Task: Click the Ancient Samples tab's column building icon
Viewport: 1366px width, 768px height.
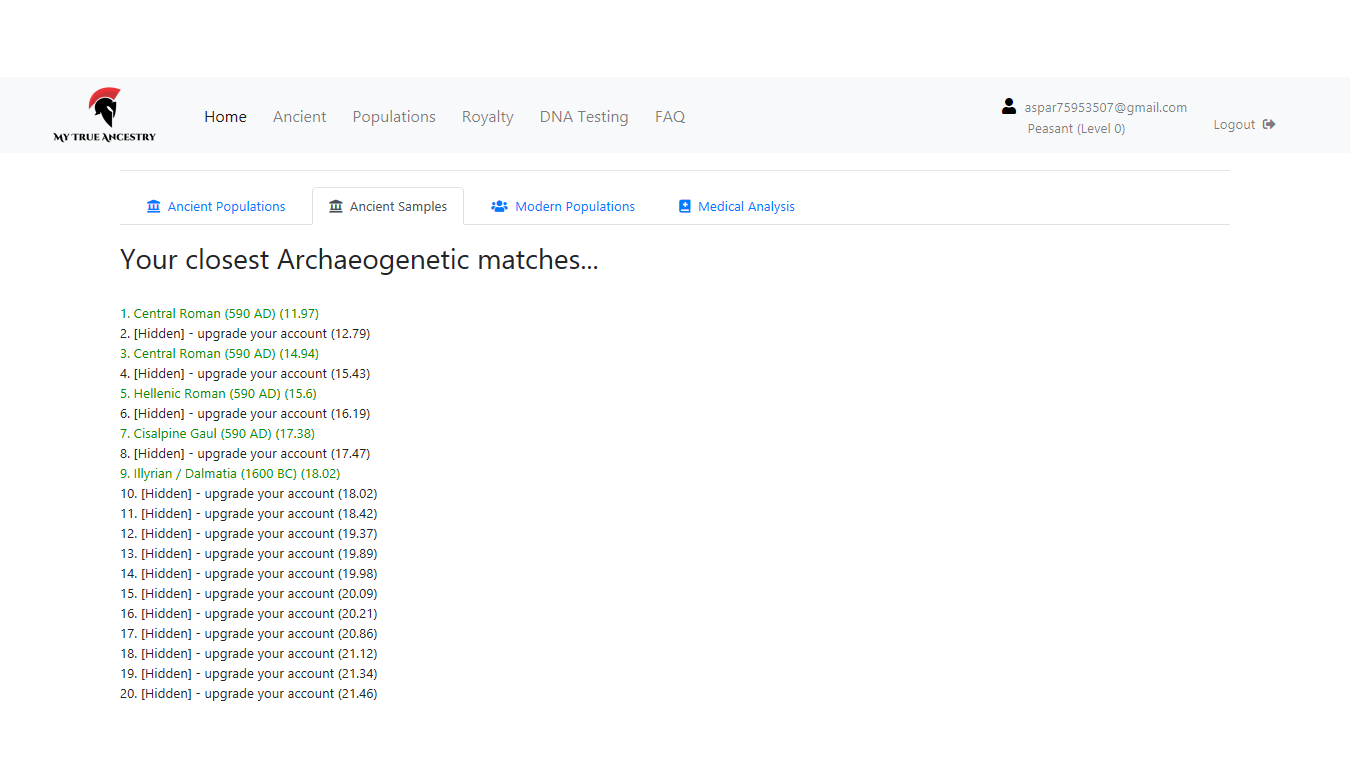Action: [x=336, y=206]
